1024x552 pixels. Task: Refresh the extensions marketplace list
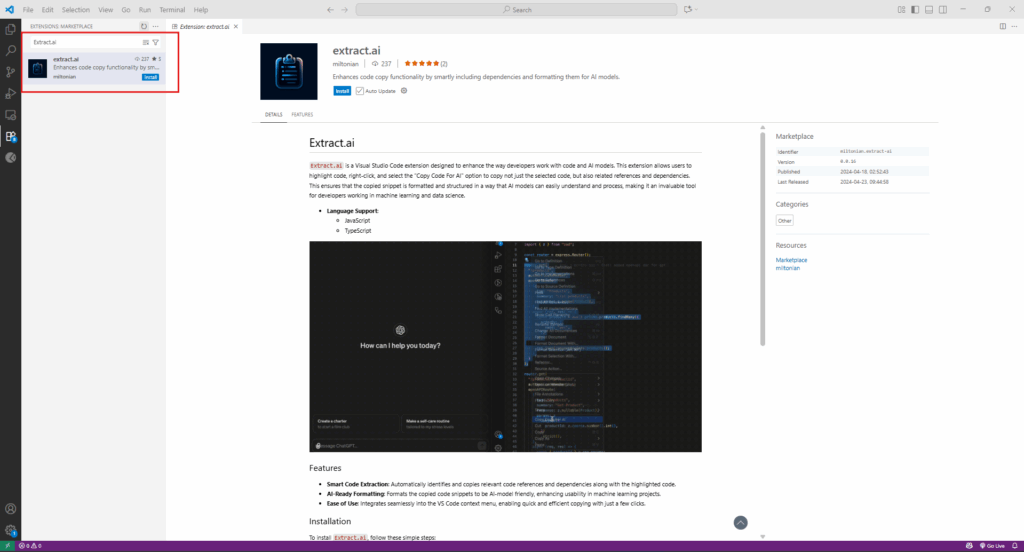(x=144, y=25)
